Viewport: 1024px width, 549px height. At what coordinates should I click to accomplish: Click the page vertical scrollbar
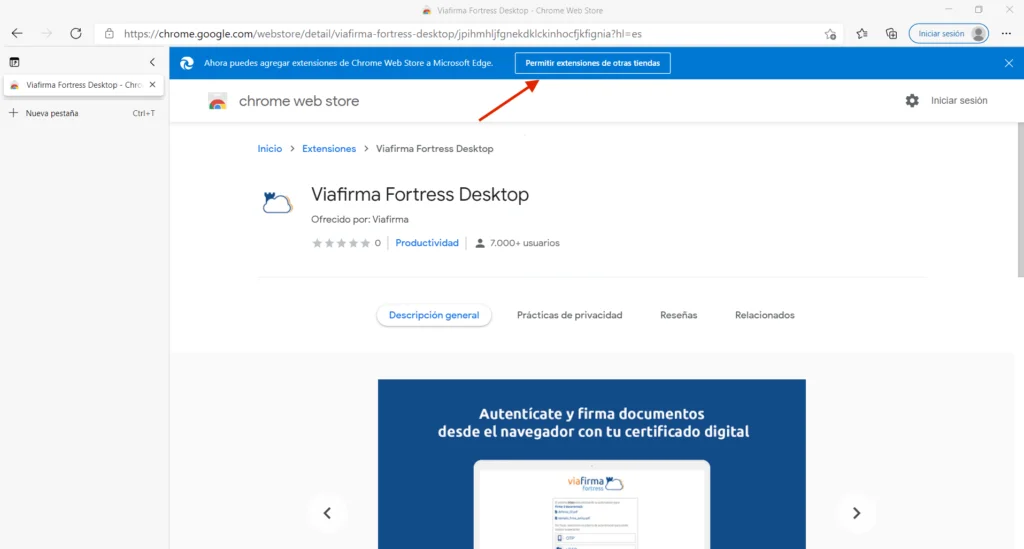[1019, 199]
